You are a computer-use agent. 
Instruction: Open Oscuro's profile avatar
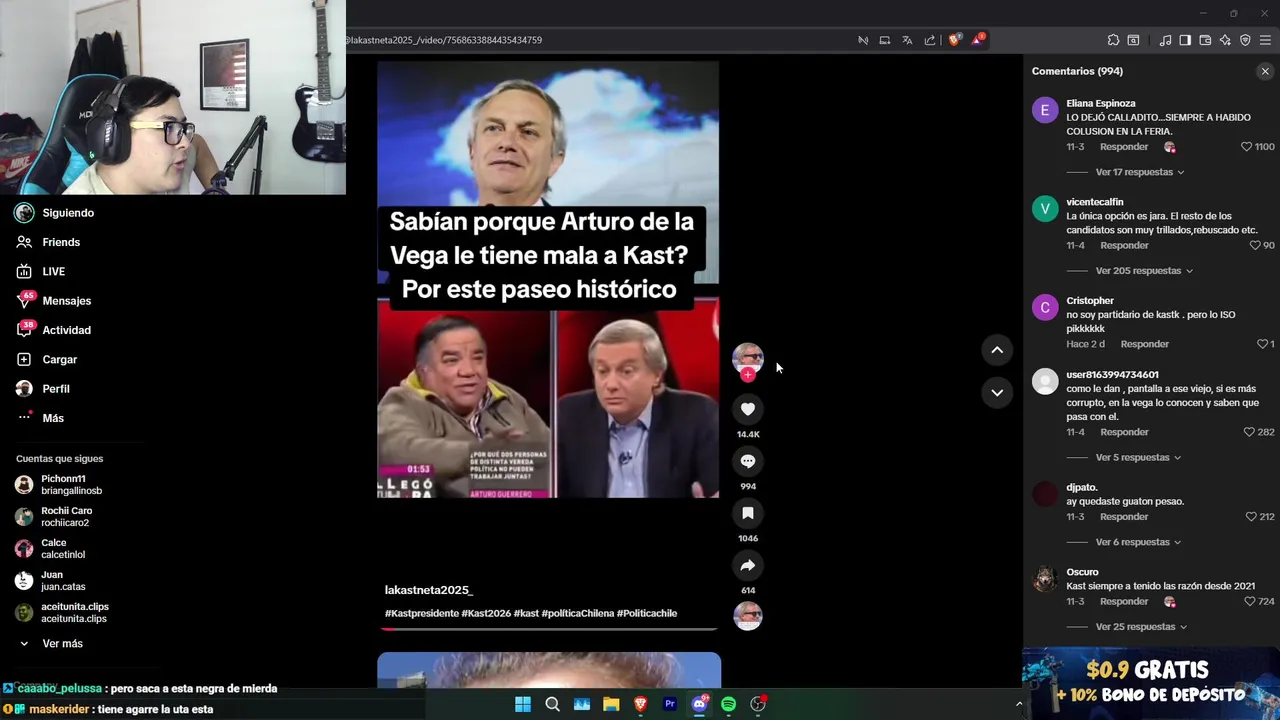(1045, 579)
